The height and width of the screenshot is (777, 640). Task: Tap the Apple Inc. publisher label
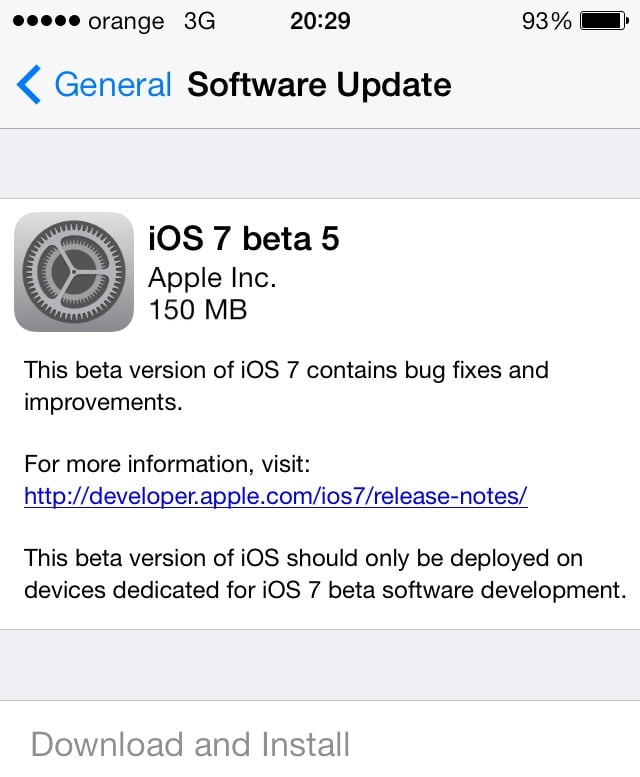[212, 278]
